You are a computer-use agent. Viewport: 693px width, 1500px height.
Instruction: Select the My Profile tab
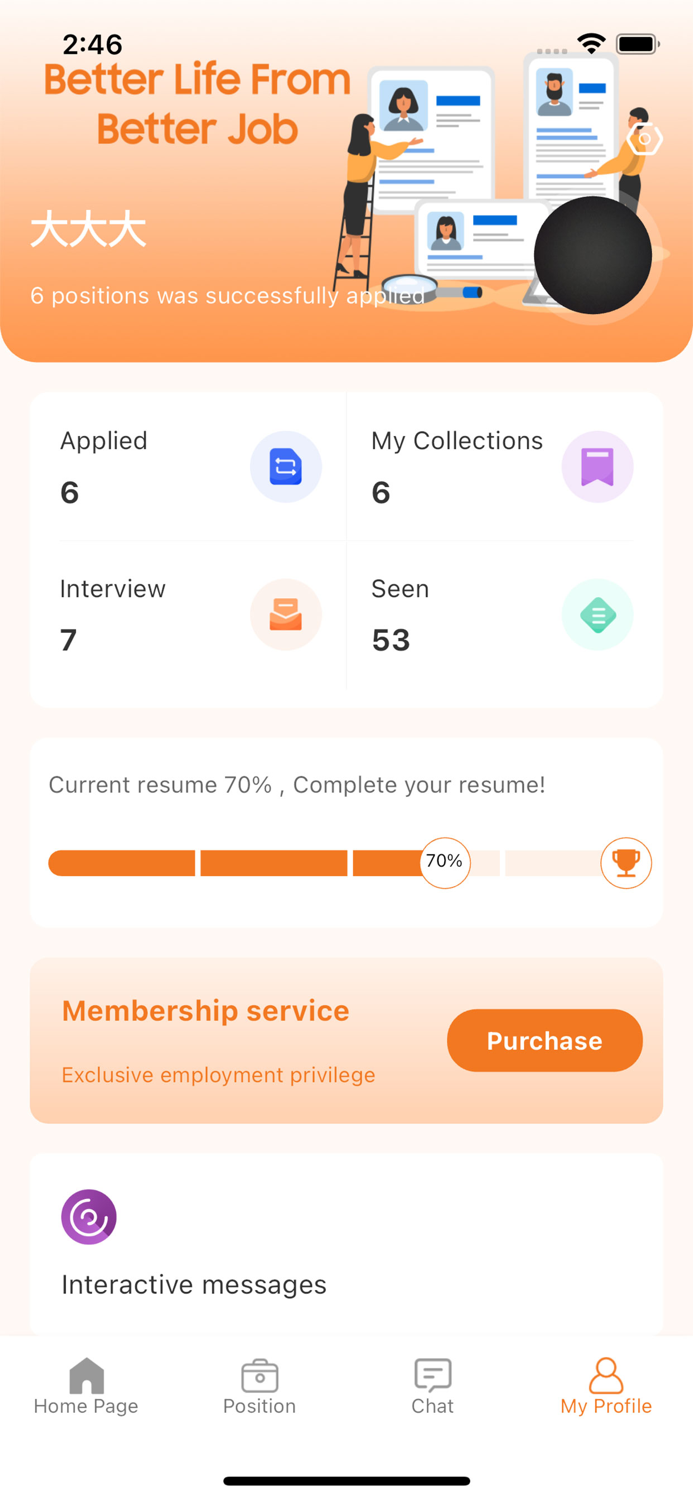point(606,1385)
